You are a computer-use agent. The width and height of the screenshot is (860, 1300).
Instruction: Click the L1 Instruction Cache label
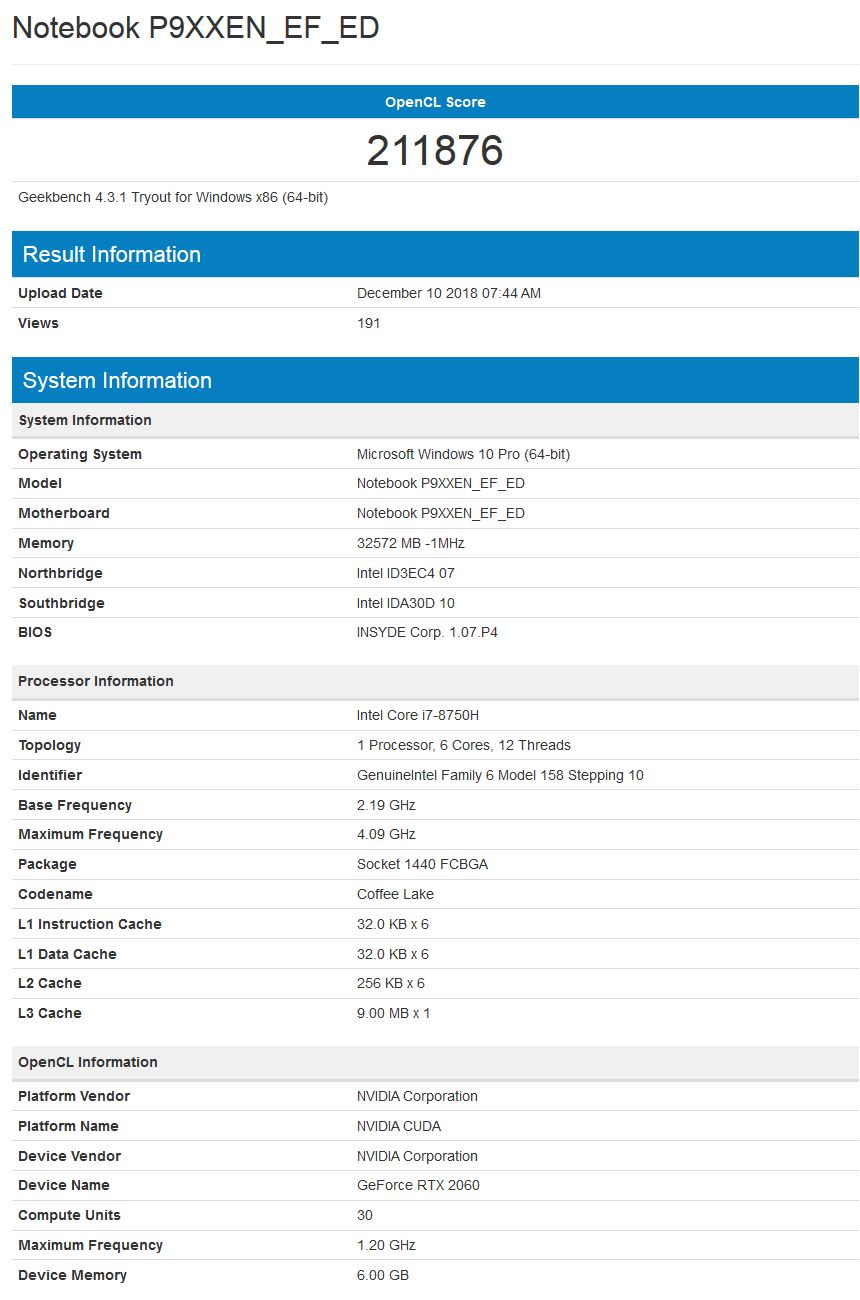(x=90, y=924)
